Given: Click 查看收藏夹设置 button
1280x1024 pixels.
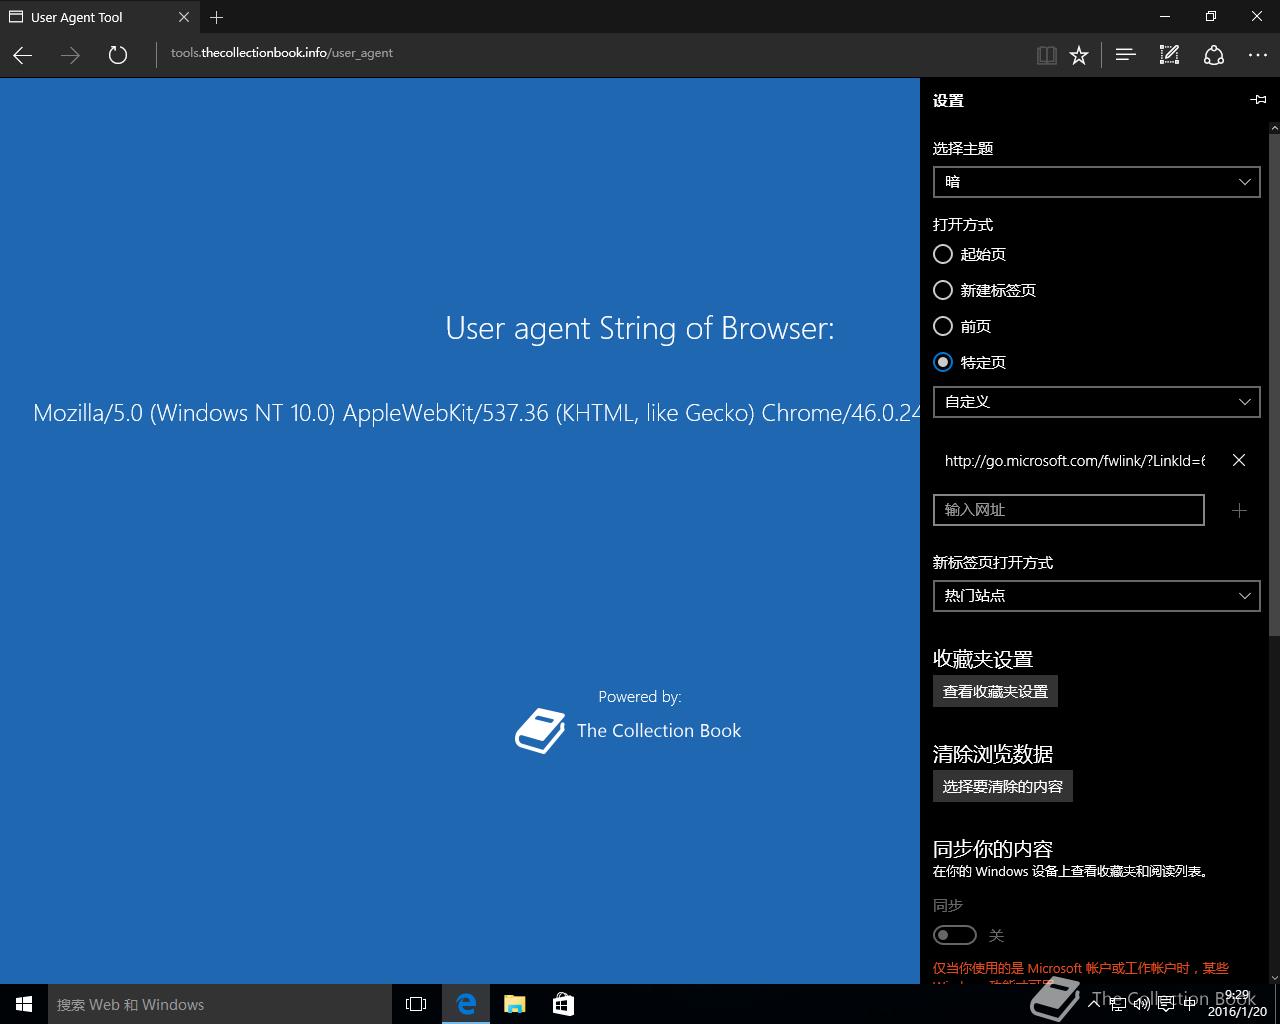Looking at the screenshot, I should coord(995,691).
